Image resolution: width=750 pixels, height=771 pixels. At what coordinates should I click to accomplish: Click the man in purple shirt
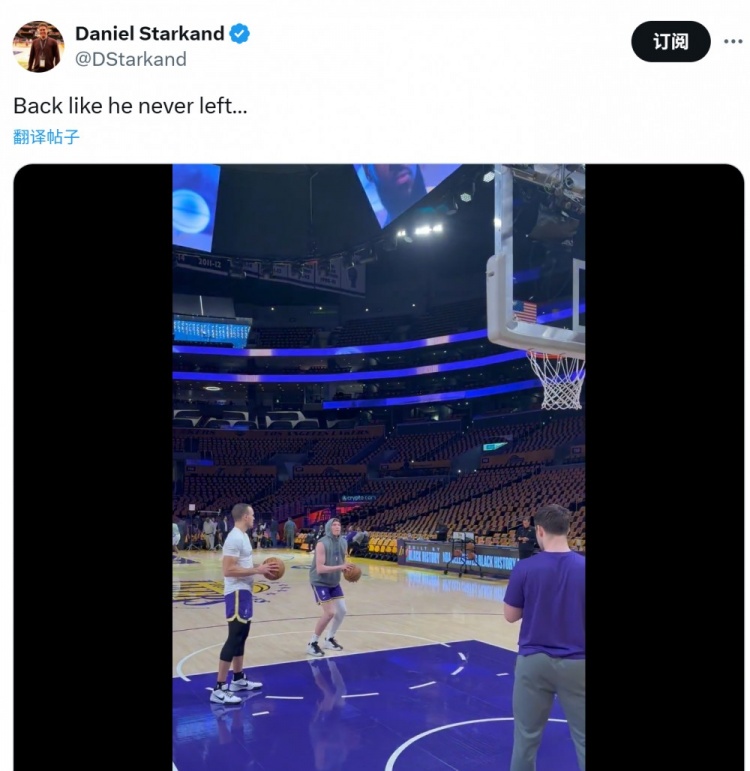547,630
